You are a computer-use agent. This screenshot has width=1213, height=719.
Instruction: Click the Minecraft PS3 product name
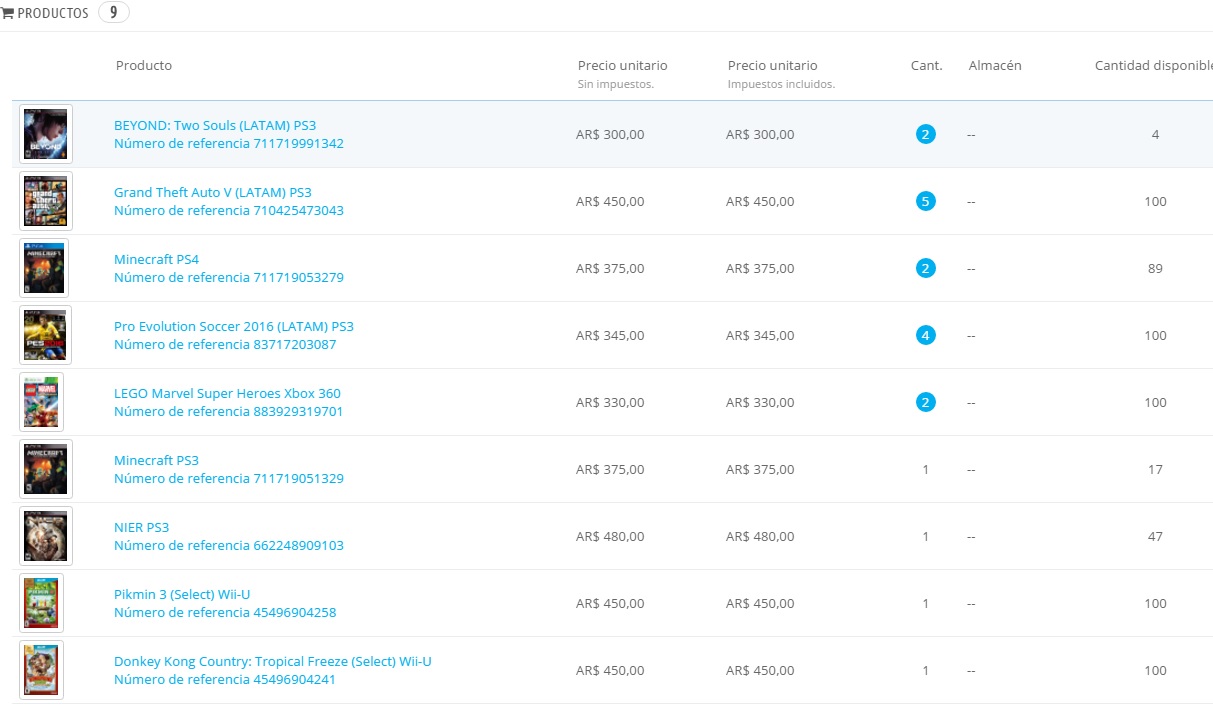(156, 460)
